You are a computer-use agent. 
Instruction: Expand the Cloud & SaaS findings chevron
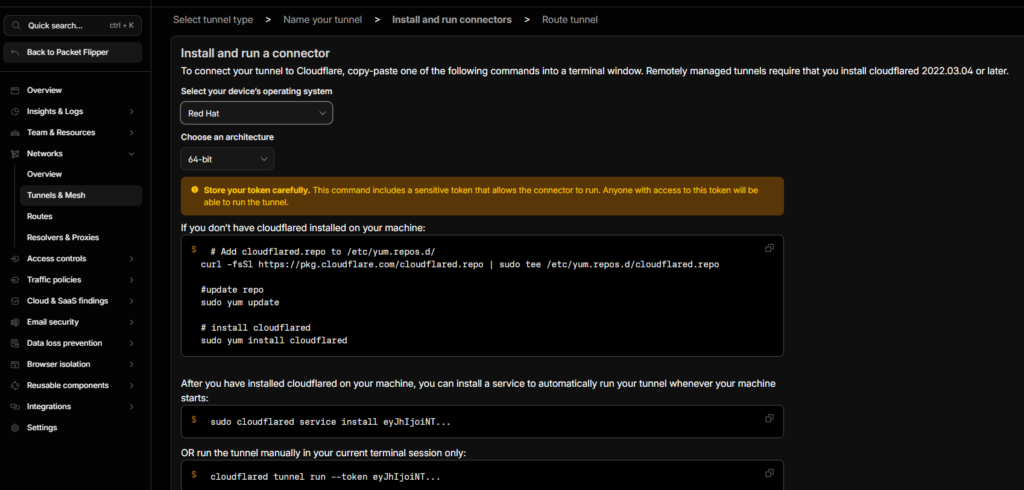coord(131,301)
